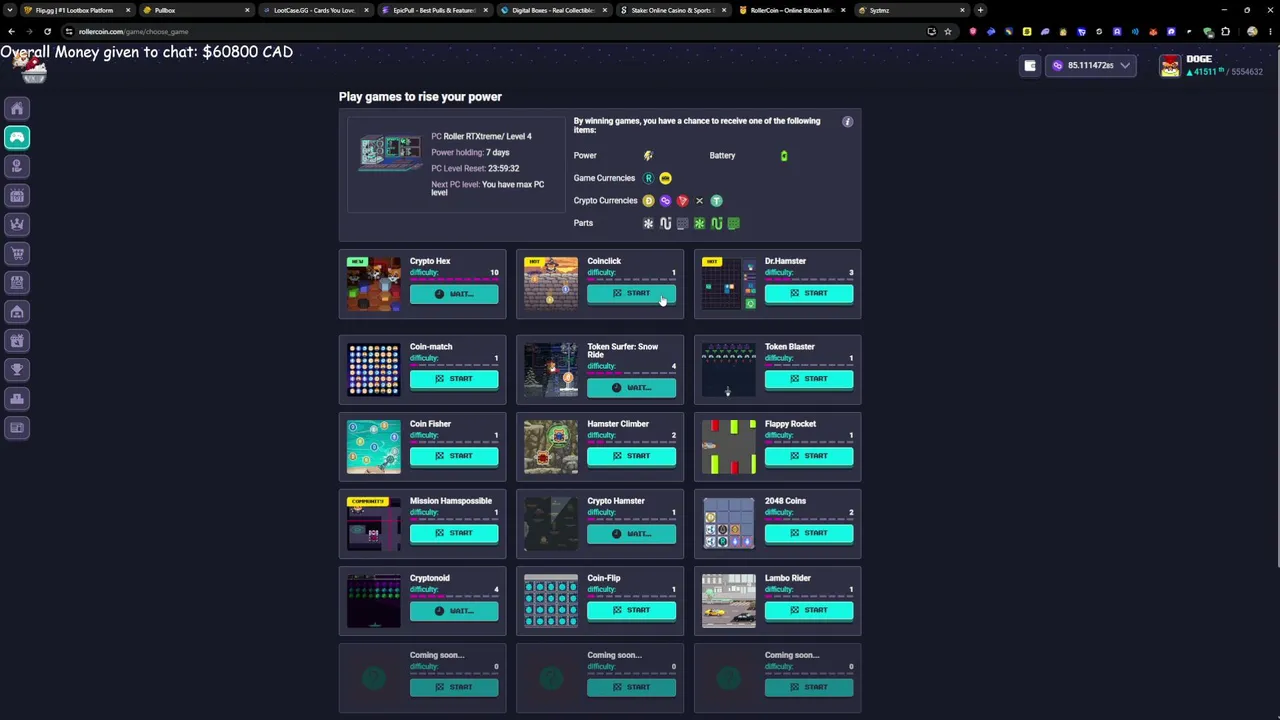Switch to the Stake casino browser tab
This screenshot has height=720, width=1280.
(671, 10)
